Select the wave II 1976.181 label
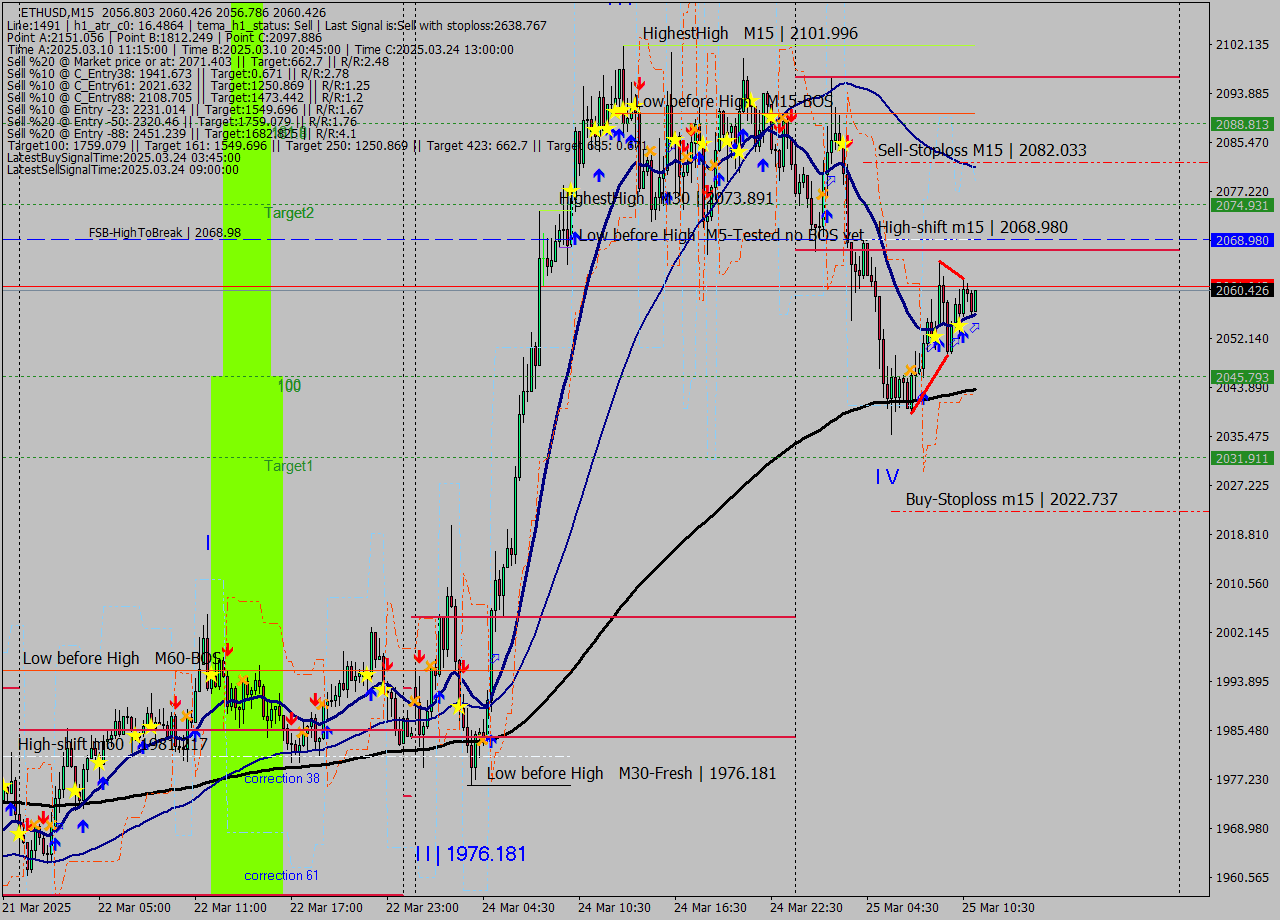Image resolution: width=1280 pixels, height=920 pixels. pos(470,854)
